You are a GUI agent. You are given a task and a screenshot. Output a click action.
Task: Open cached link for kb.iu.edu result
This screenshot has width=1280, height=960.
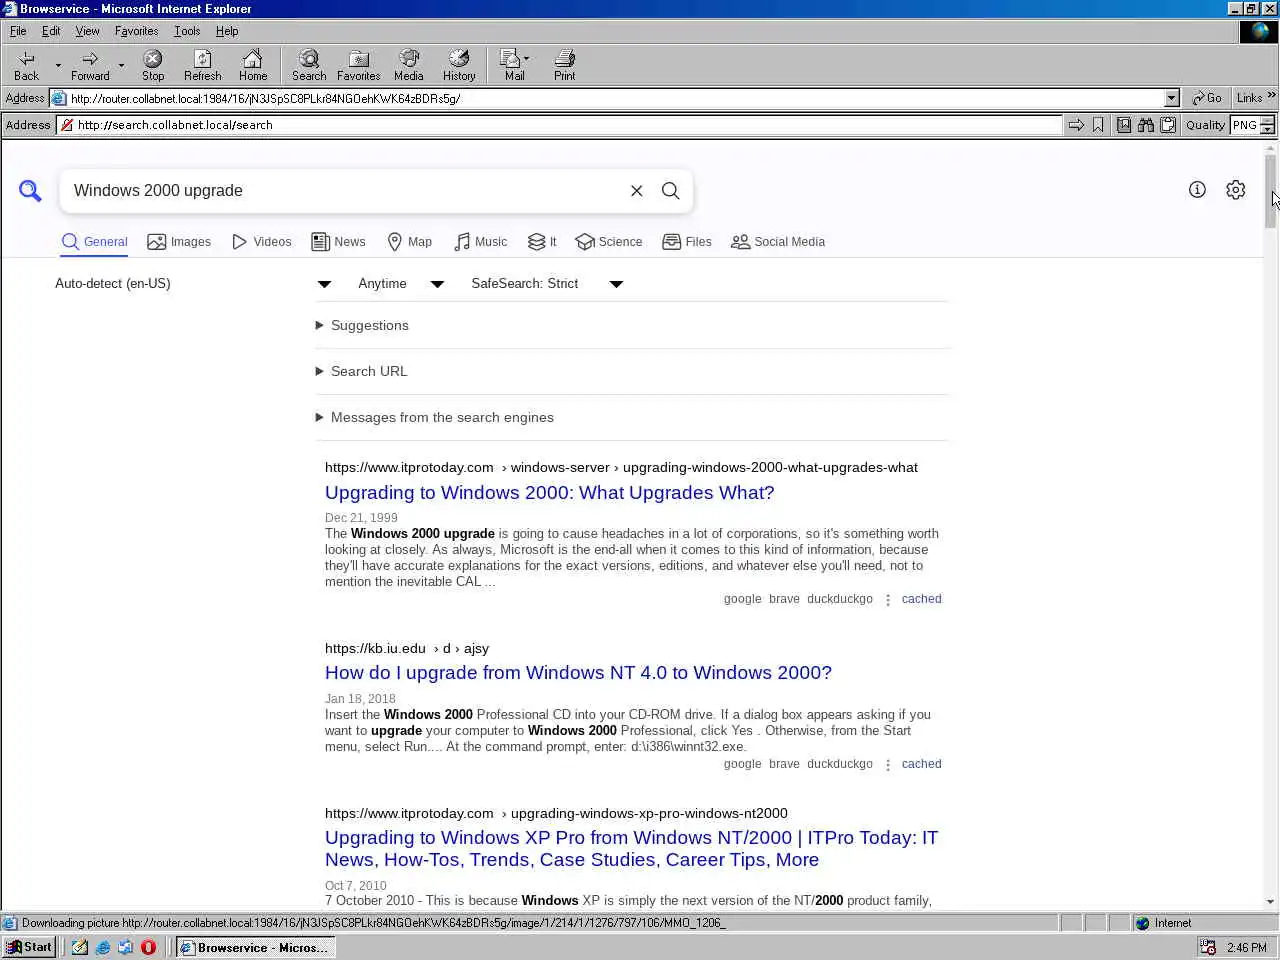921,764
